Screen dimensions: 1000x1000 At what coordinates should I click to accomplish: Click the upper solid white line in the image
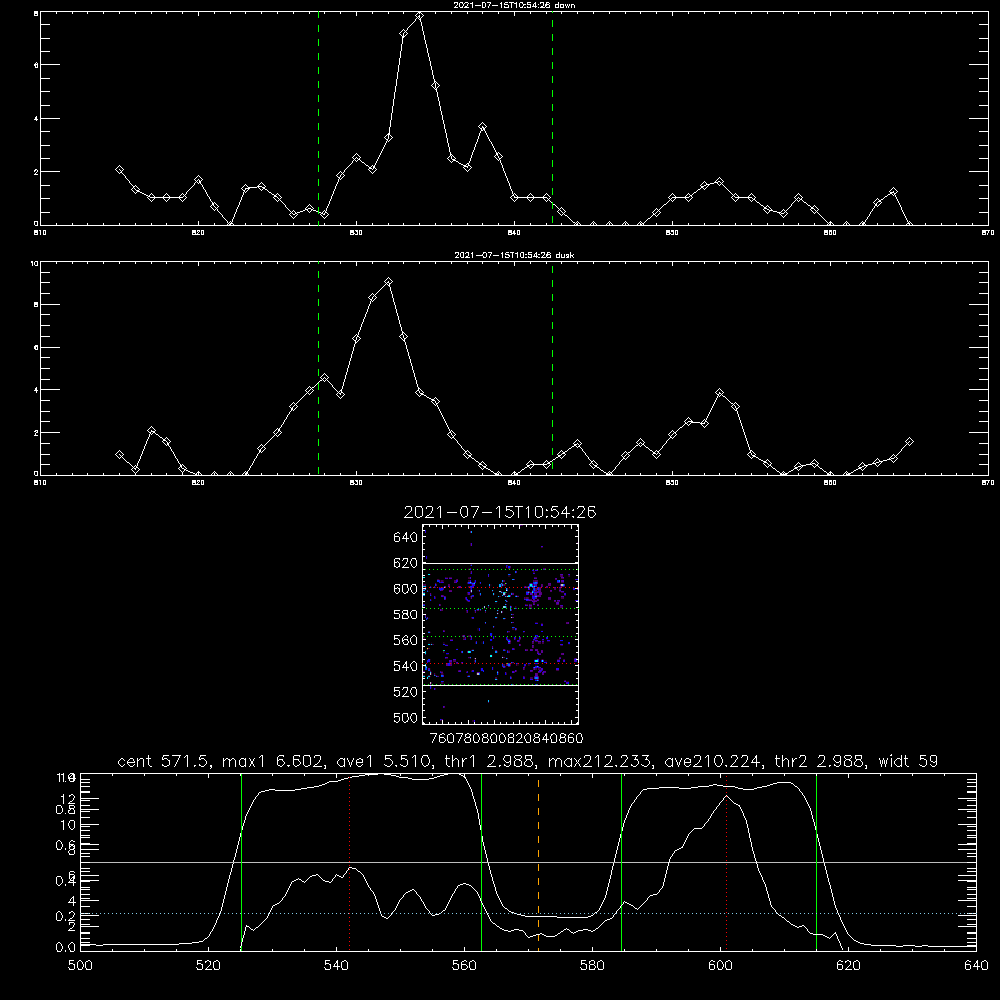[x=500, y=563]
